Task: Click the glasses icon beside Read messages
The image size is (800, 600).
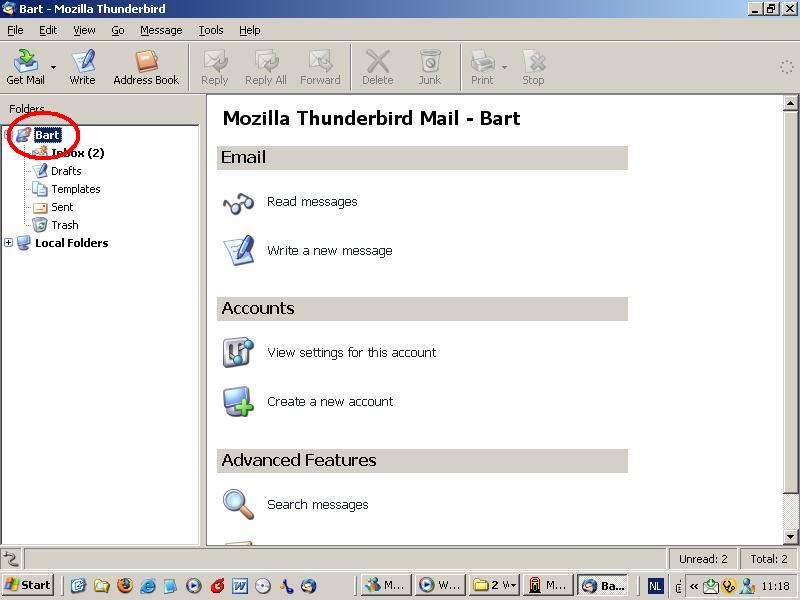Action: (x=238, y=204)
